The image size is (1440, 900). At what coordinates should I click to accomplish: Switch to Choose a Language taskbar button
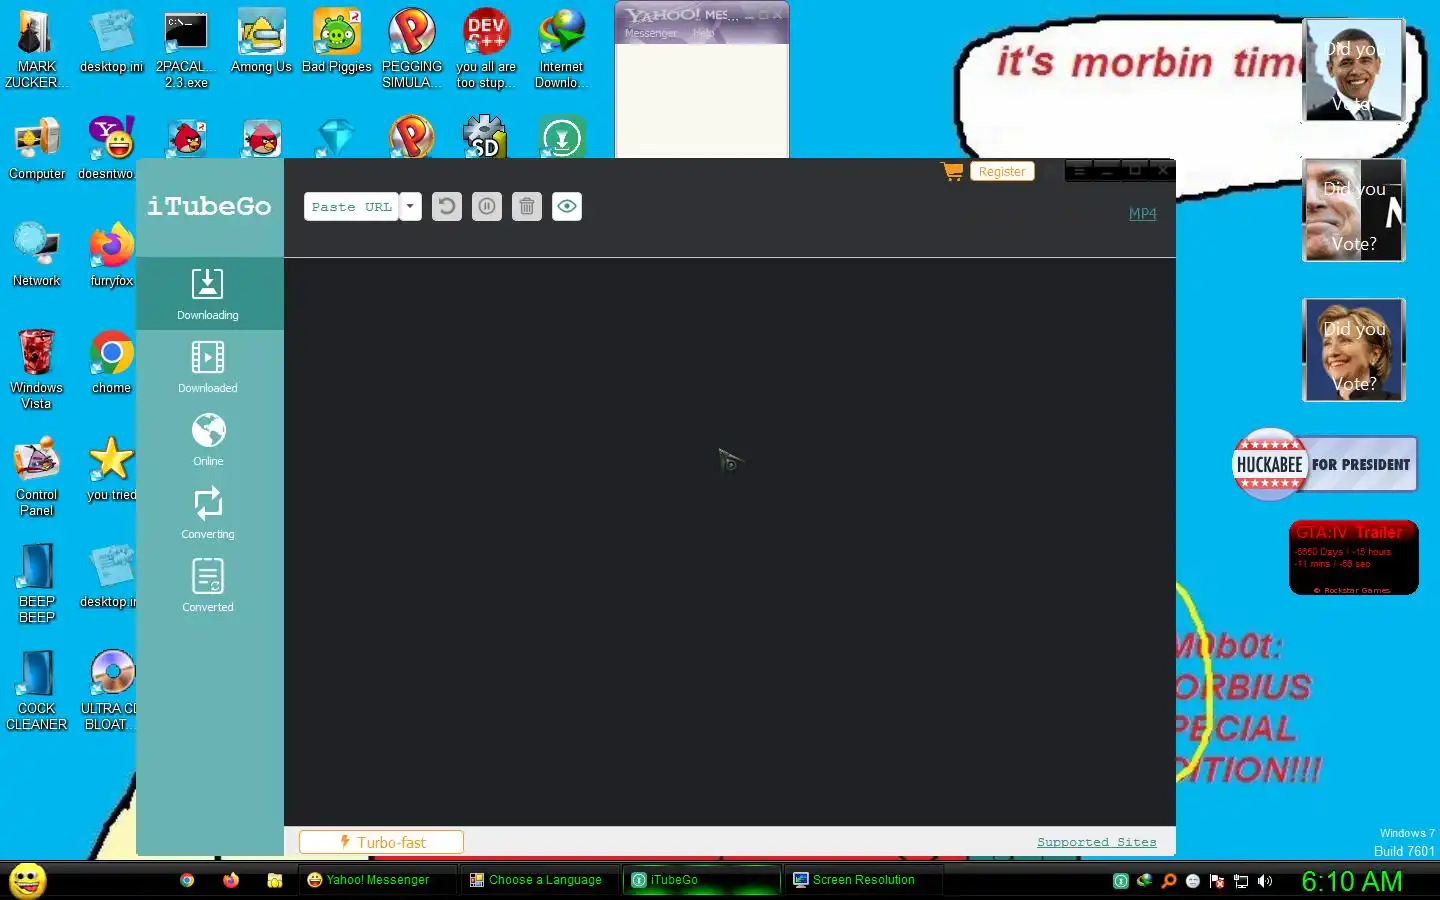[x=540, y=880]
